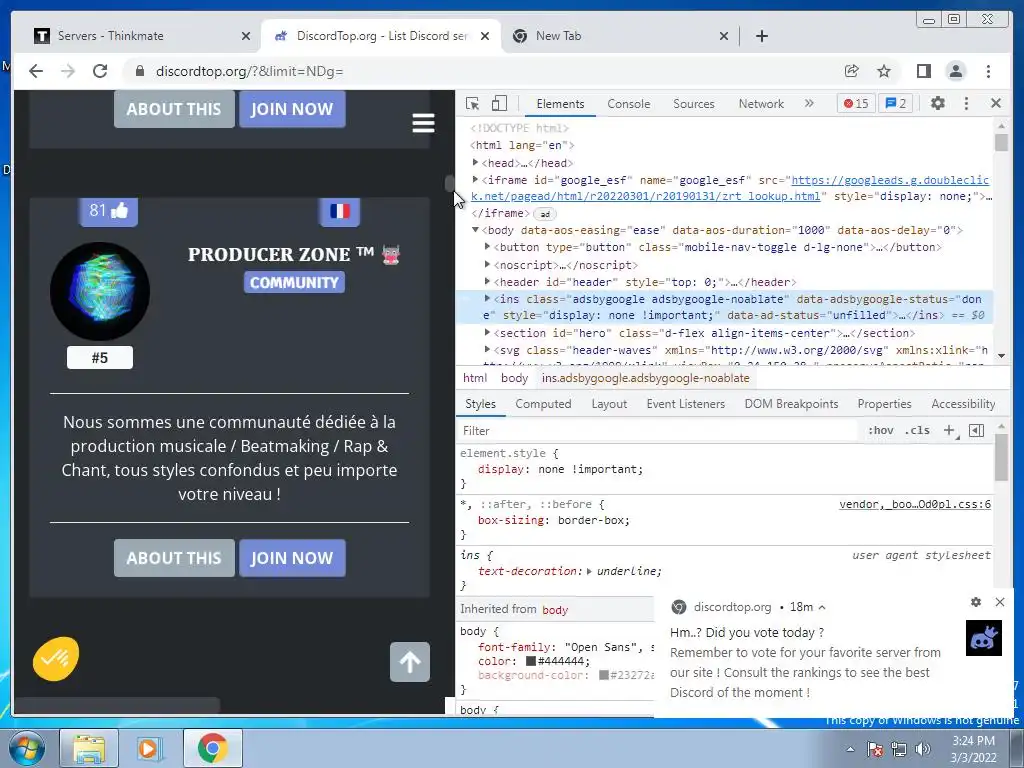This screenshot has width=1024, height=768.
Task: Open the Accessibility tab
Action: [x=963, y=404]
